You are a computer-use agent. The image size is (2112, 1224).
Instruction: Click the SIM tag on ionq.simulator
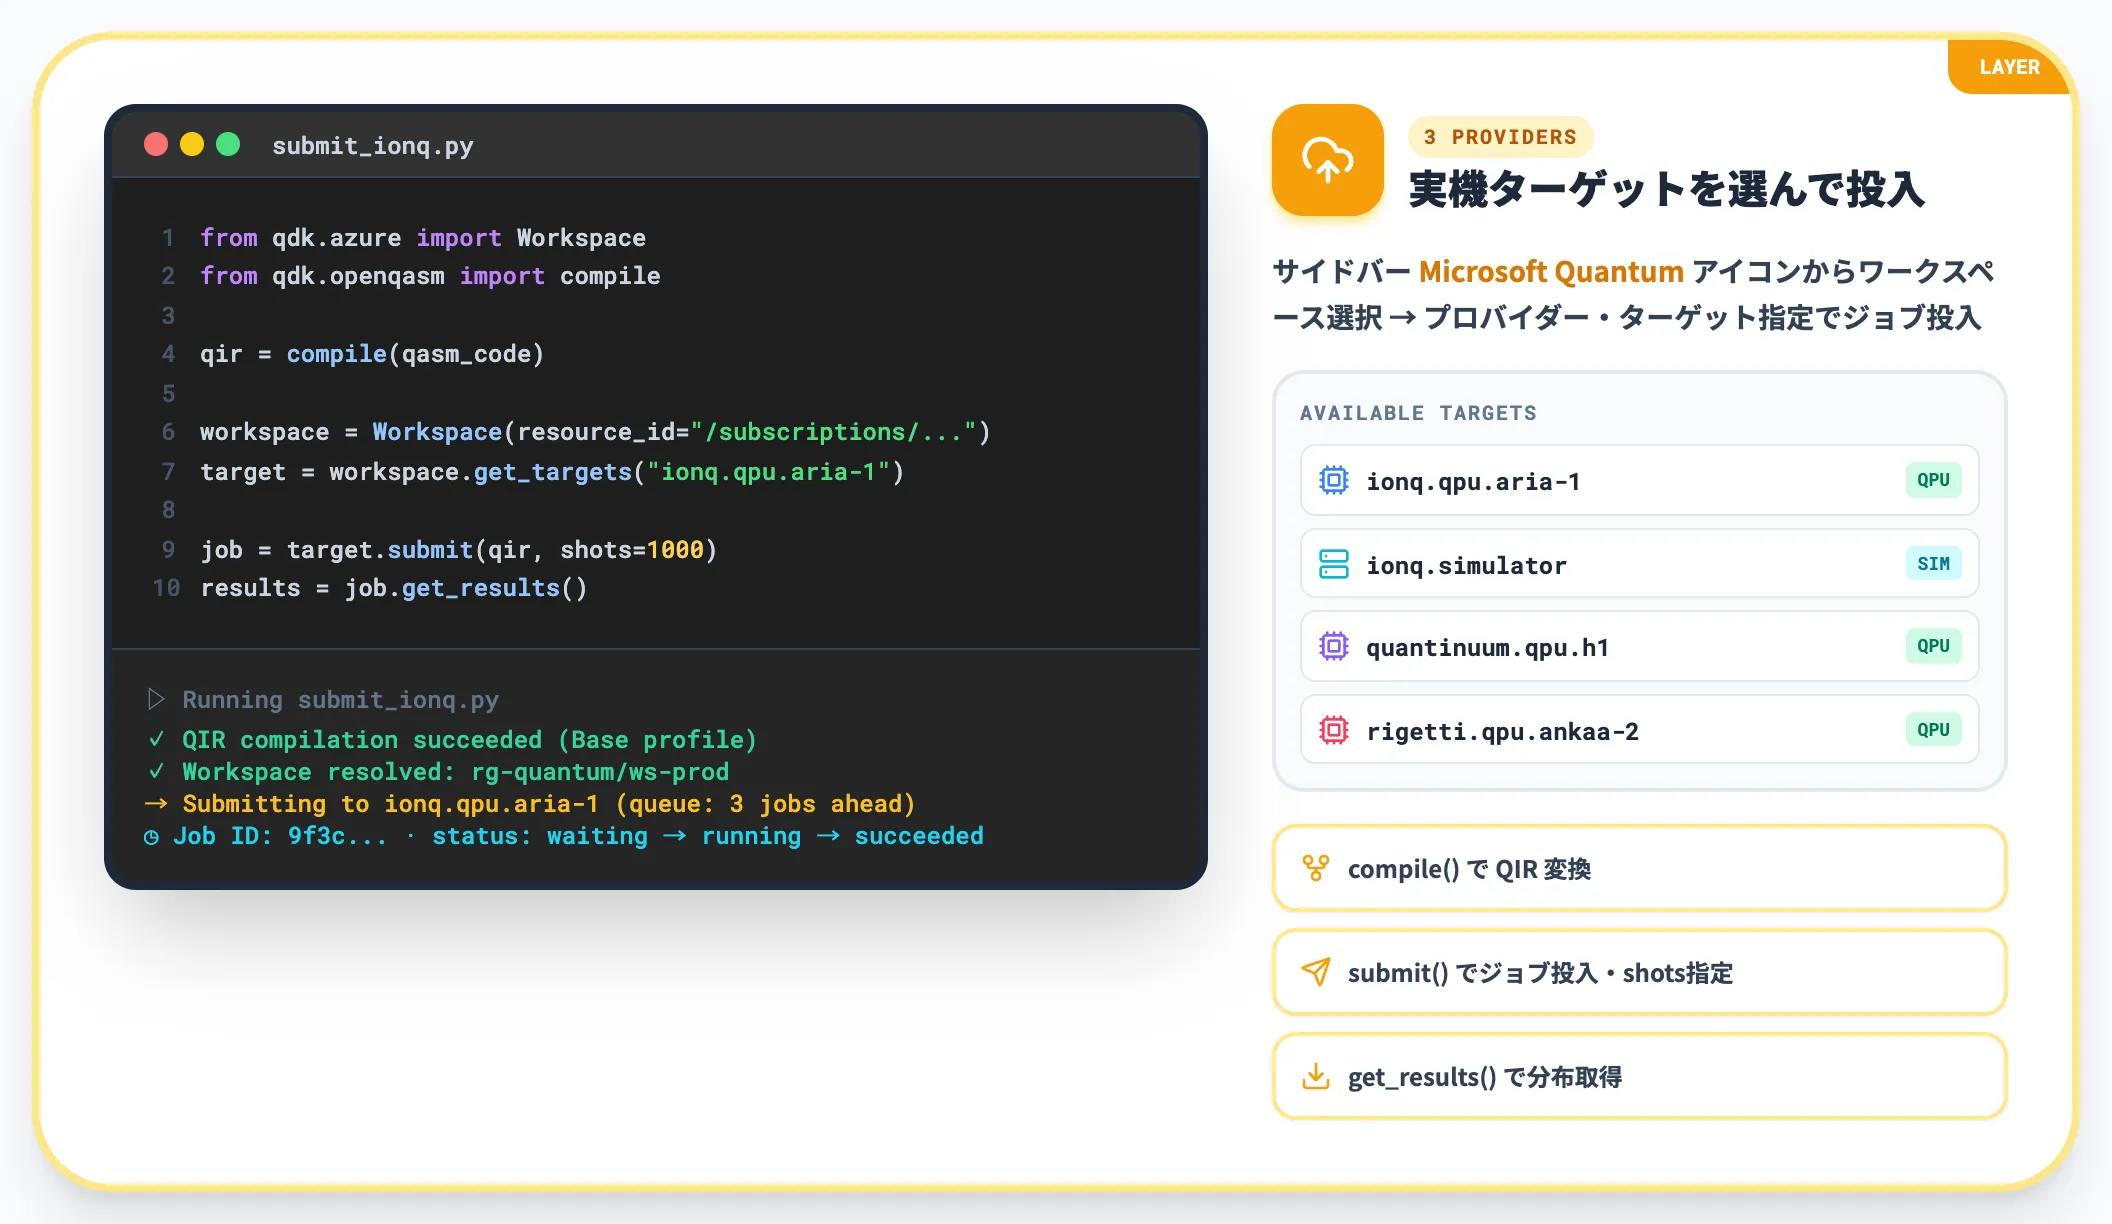tap(1933, 564)
